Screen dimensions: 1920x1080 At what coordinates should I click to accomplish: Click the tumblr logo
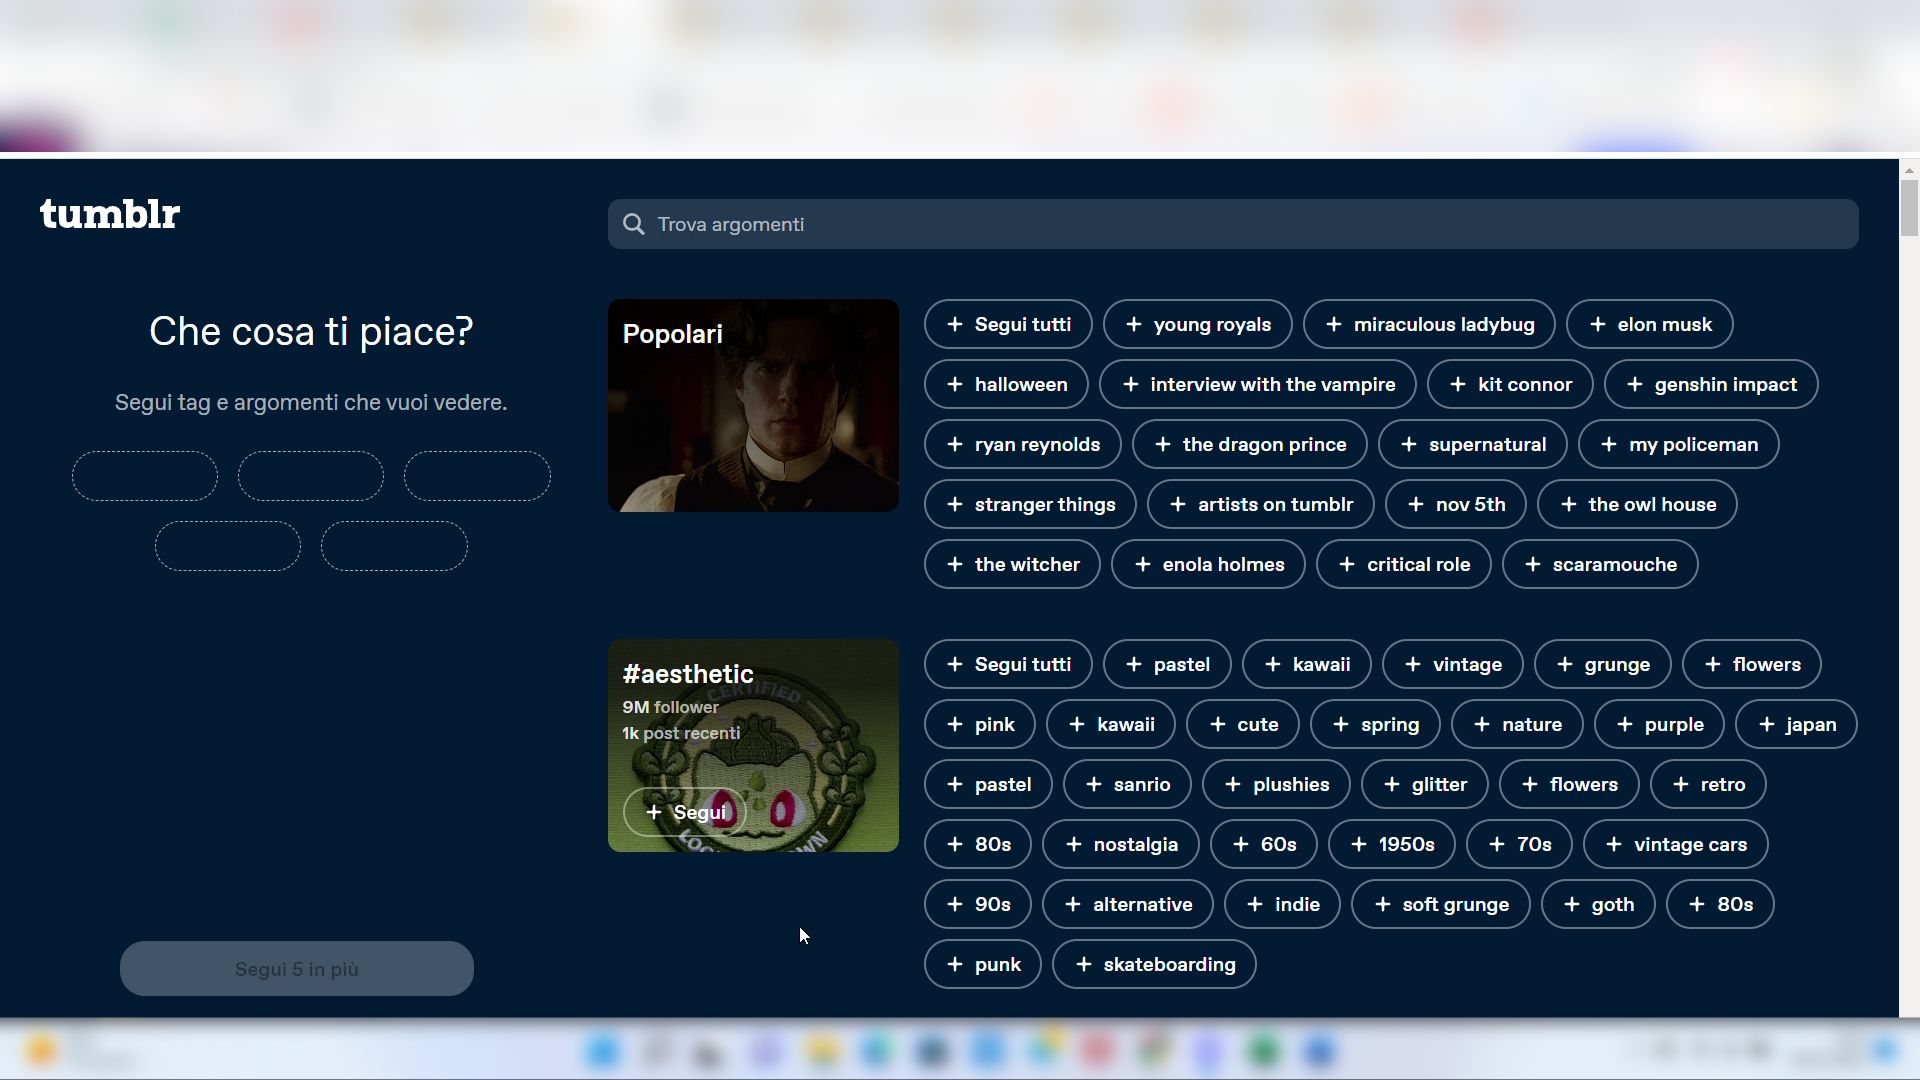(110, 214)
